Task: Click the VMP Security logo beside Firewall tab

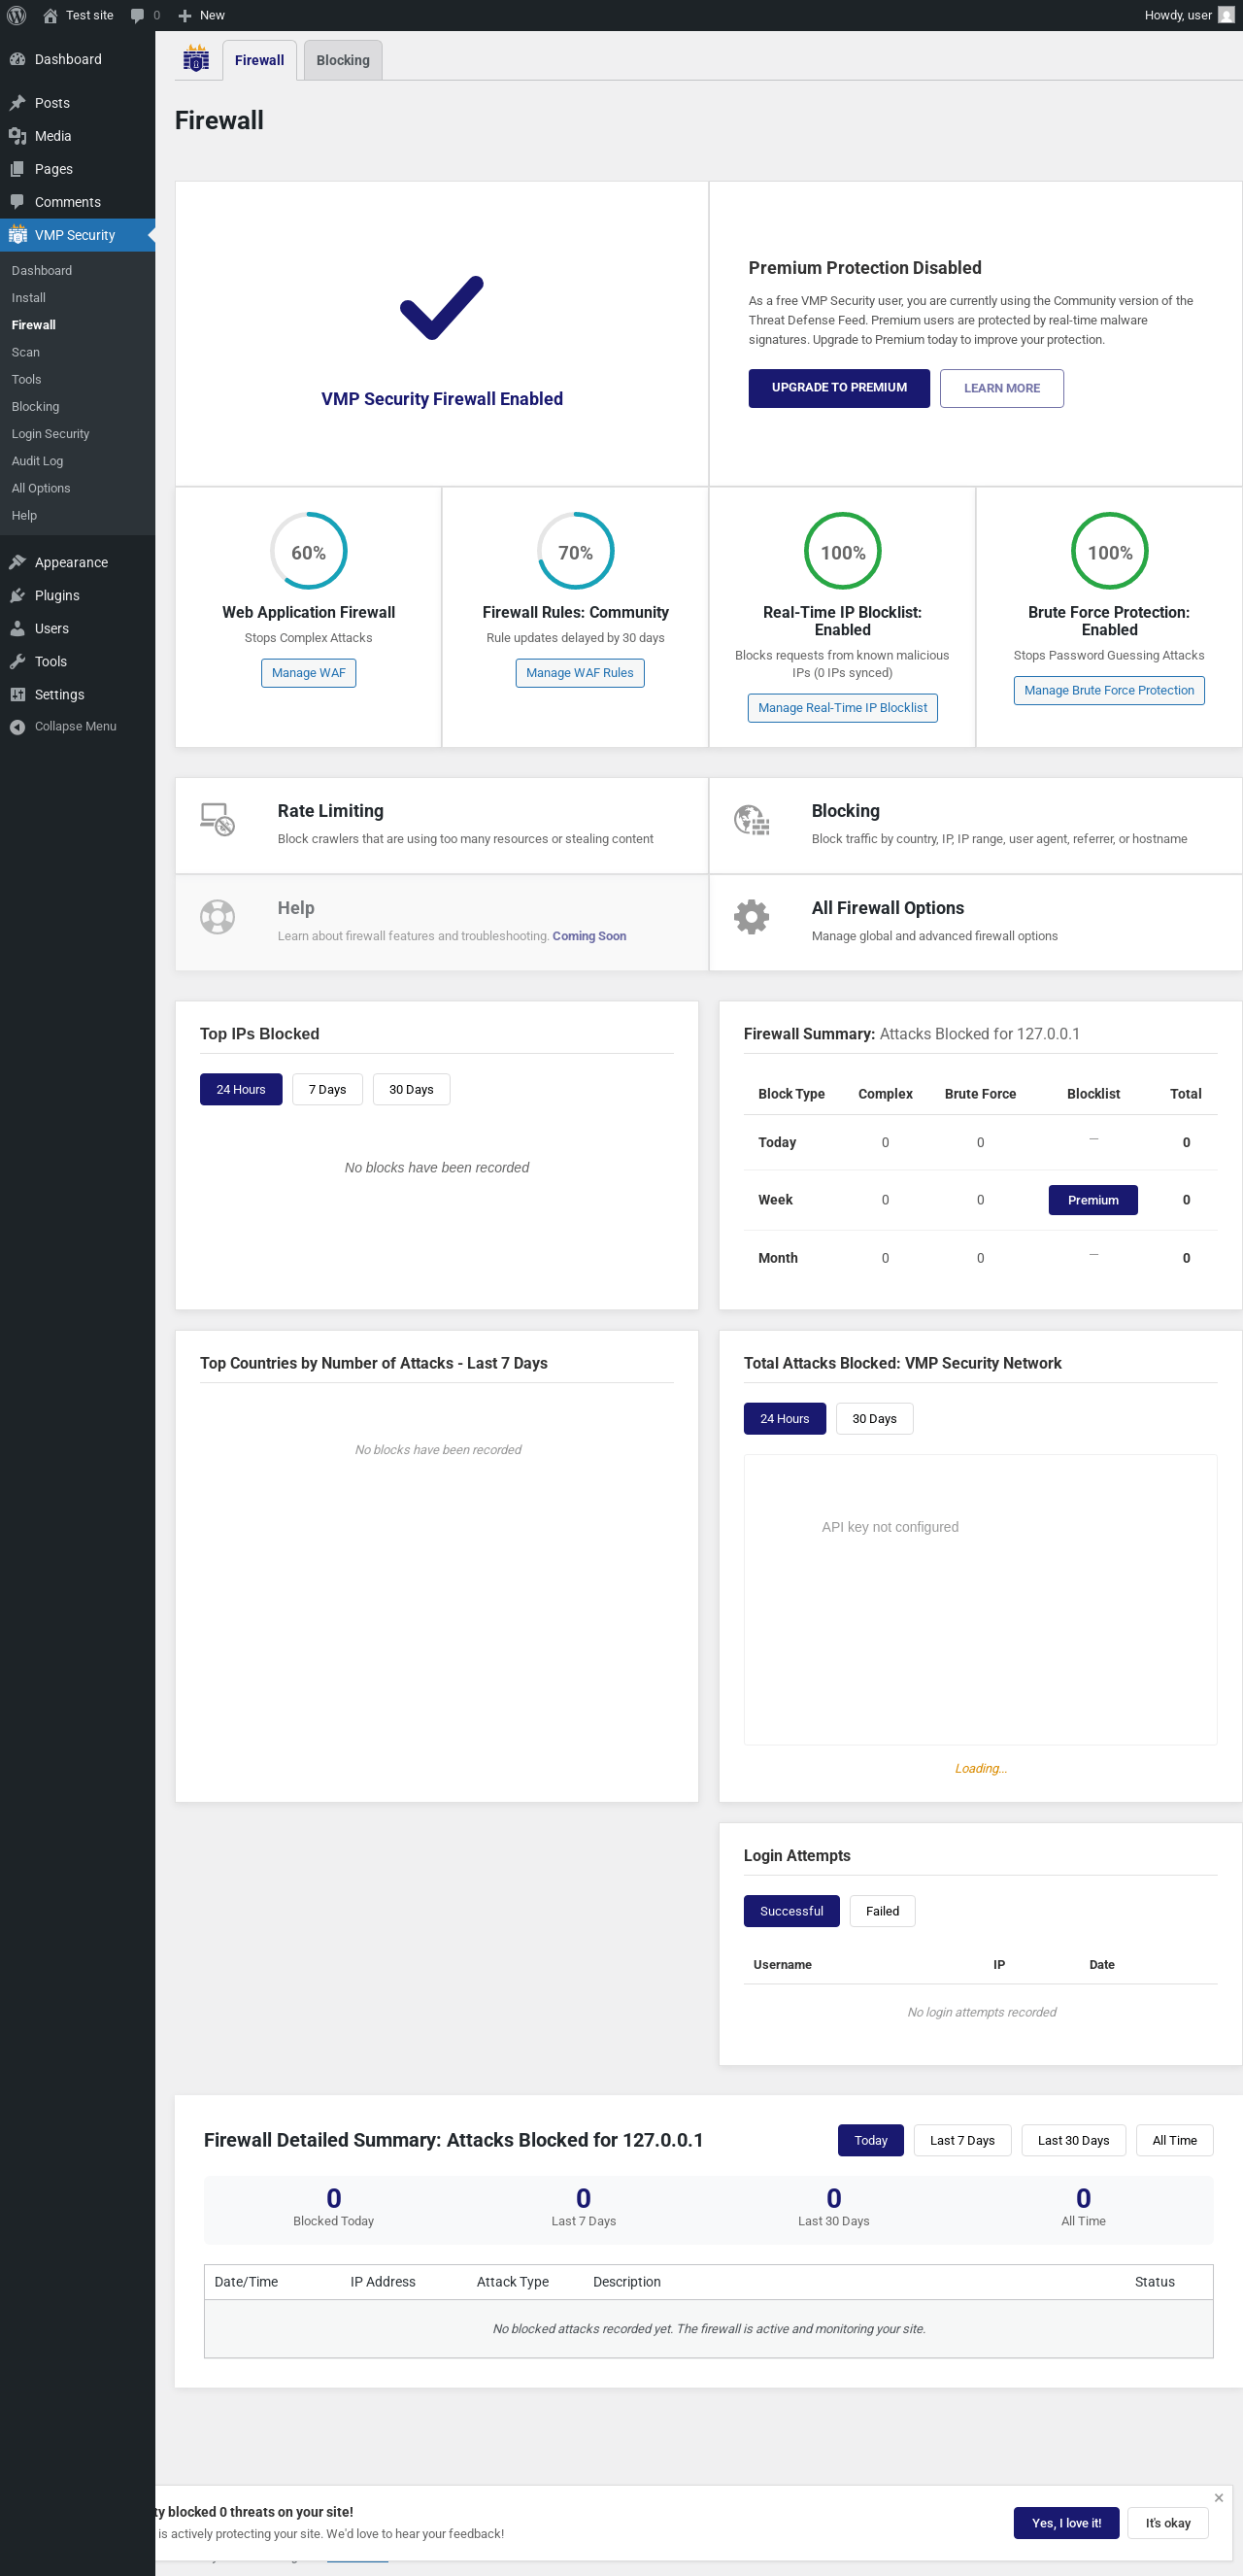Action: 196,59
